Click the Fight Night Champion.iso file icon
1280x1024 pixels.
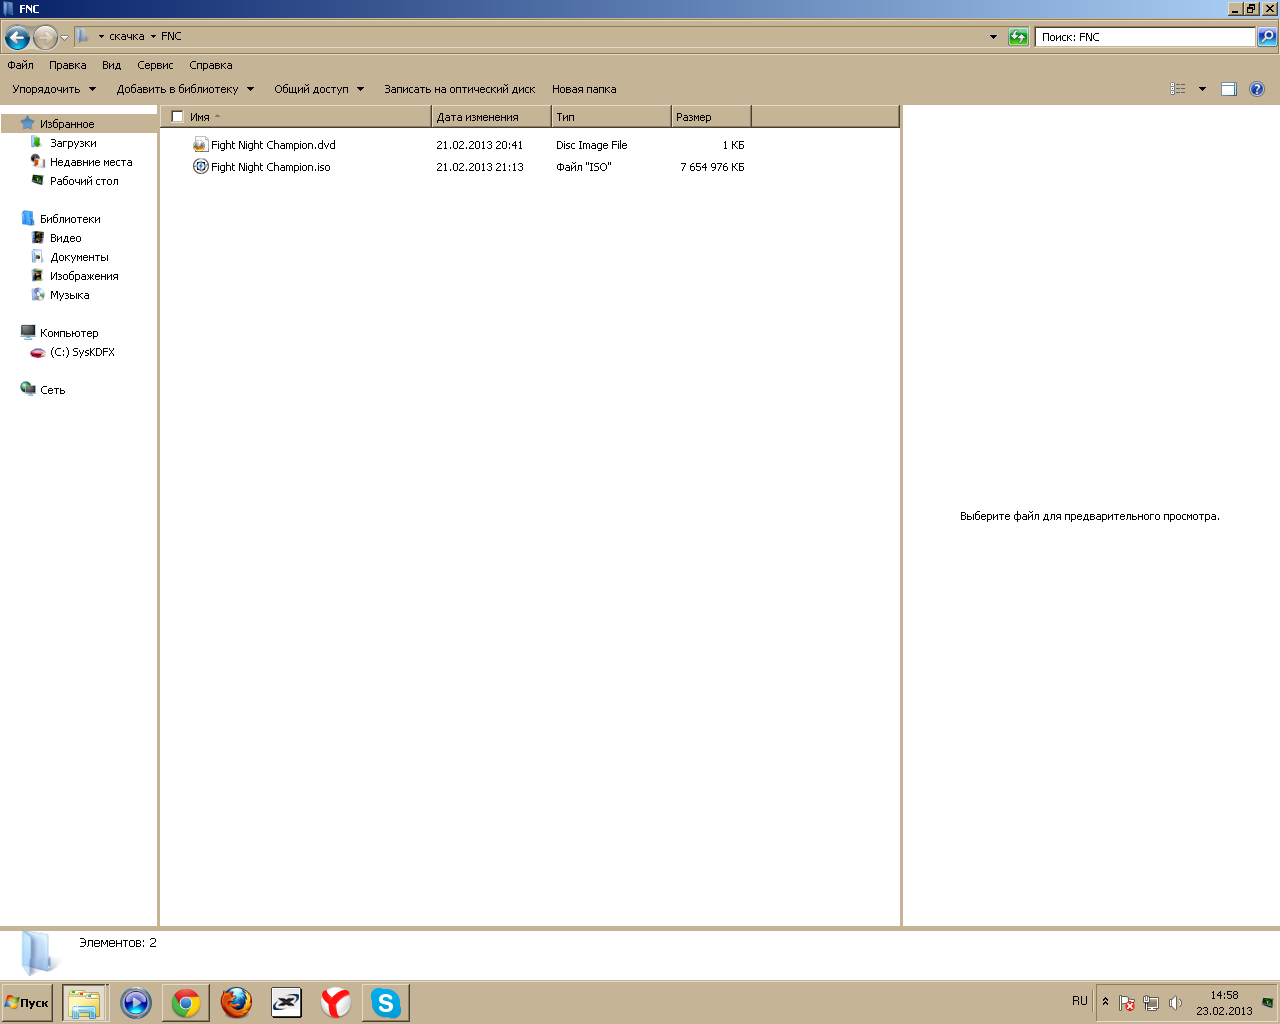200,167
